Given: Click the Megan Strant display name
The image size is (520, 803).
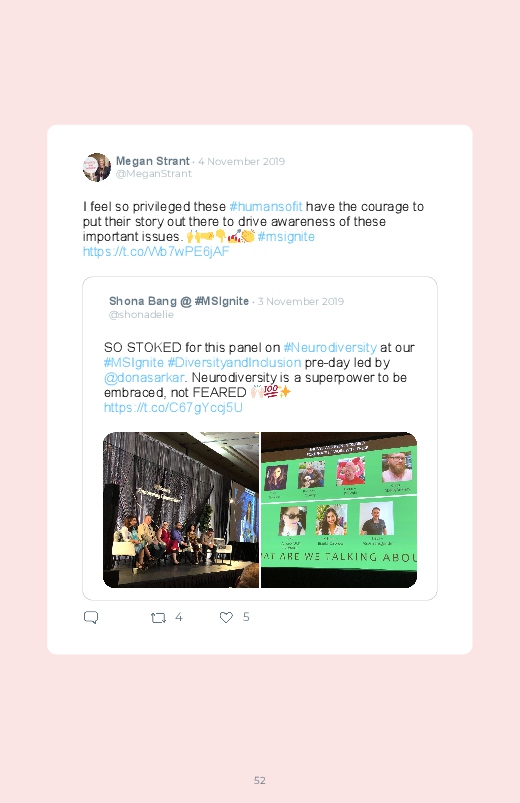Looking at the screenshot, I should 153,161.
